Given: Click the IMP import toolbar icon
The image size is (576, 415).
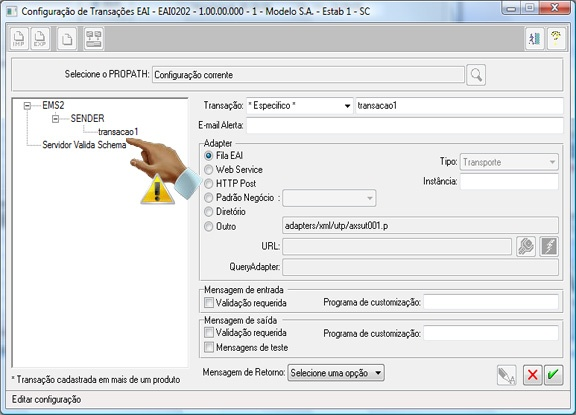Looking at the screenshot, I should coord(19,38).
